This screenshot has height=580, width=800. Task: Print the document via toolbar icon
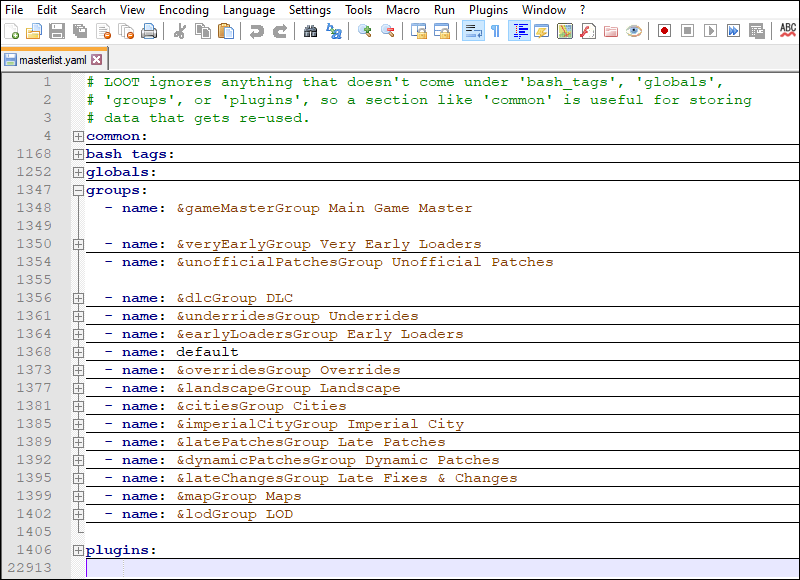point(148,31)
